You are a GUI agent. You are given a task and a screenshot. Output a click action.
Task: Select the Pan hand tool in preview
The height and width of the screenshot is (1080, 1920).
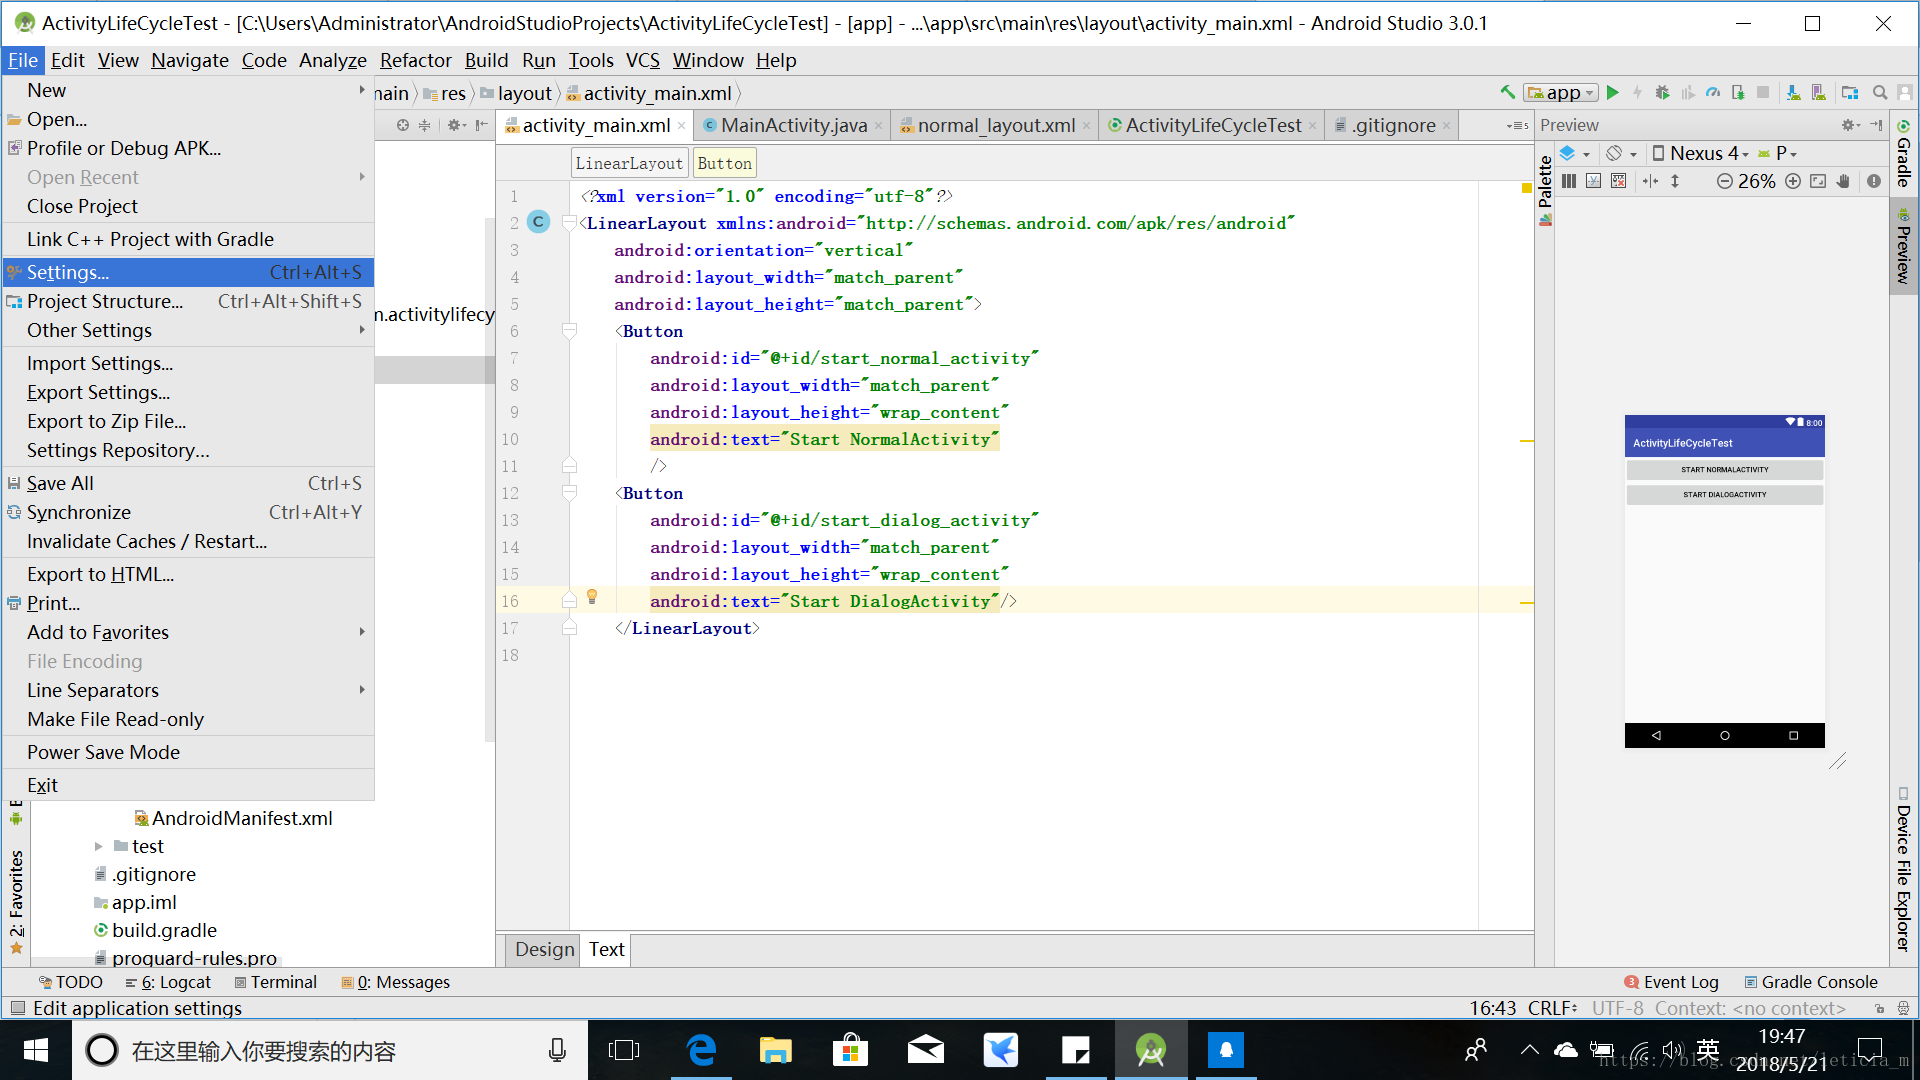tap(1843, 181)
